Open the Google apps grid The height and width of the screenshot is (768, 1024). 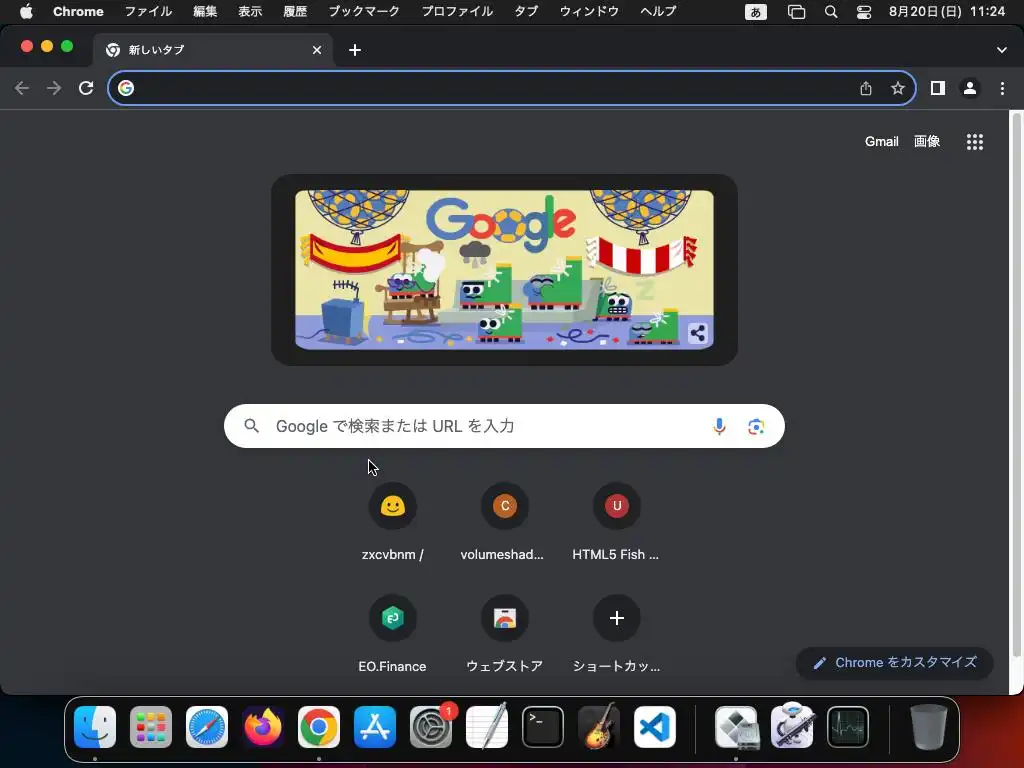974,142
